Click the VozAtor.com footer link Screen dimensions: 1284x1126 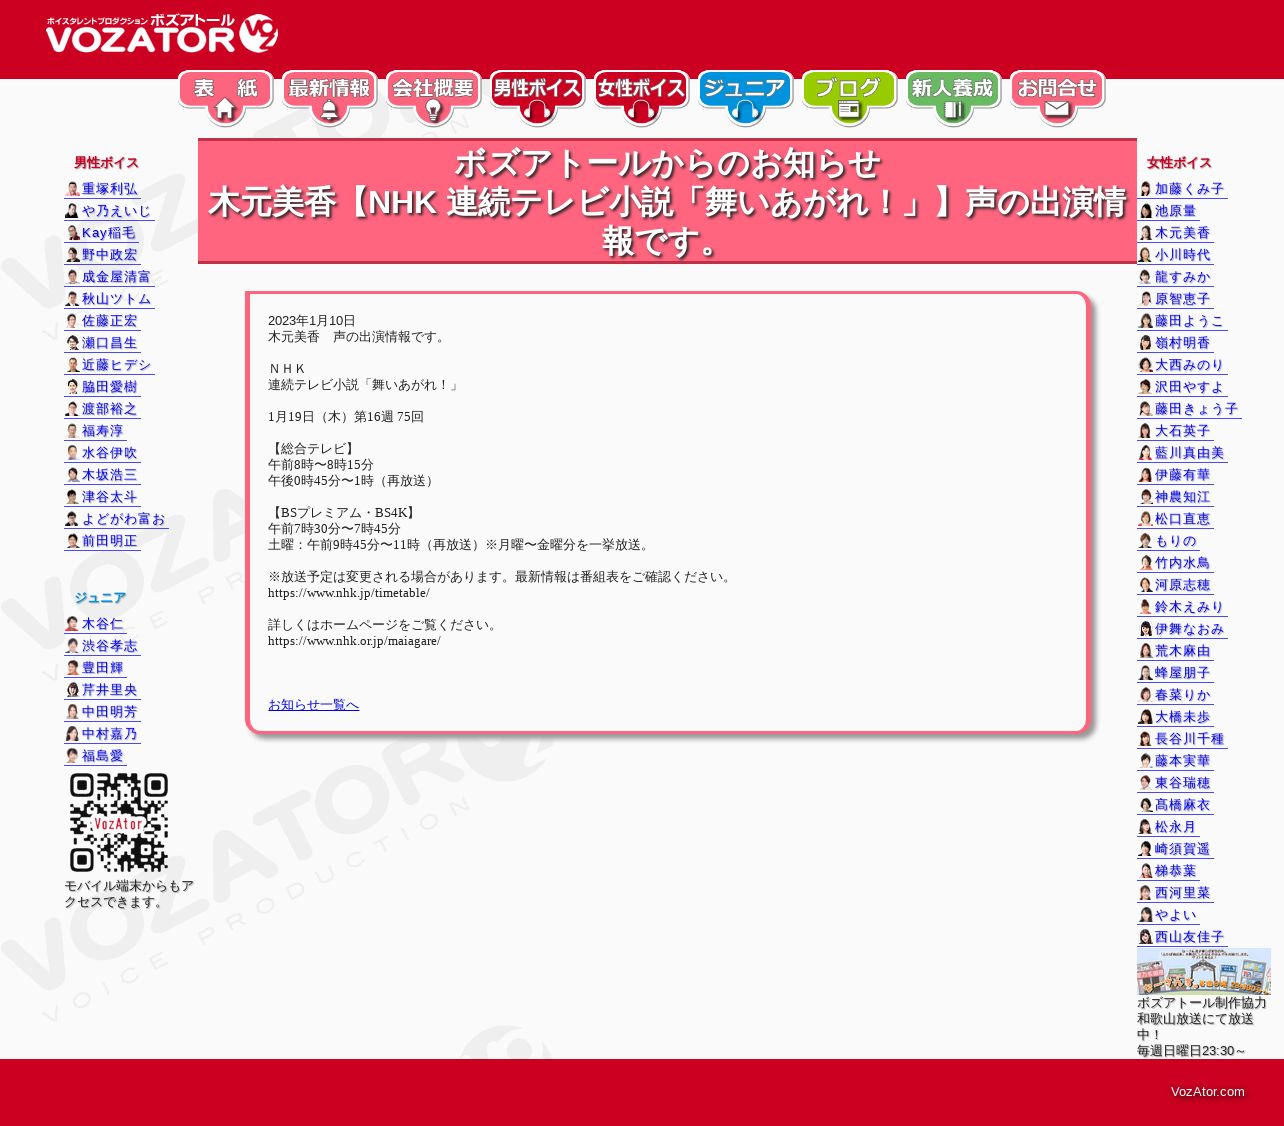(x=1208, y=1091)
